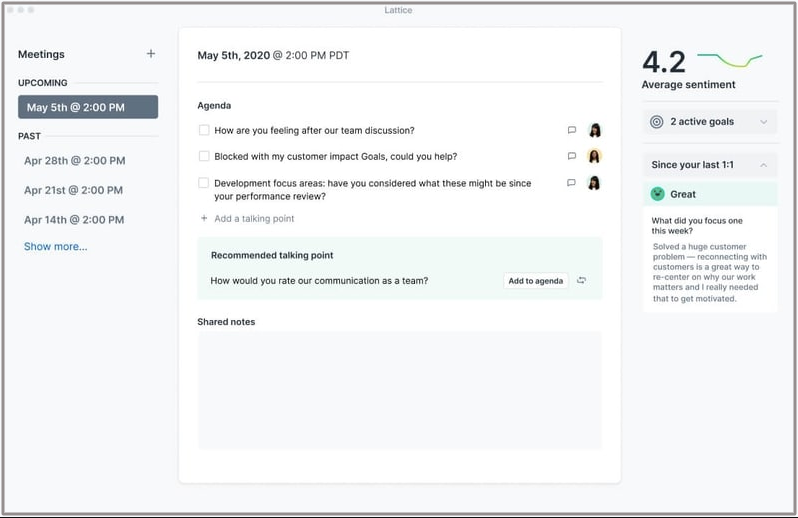This screenshot has width=798, height=518.
Task: Check 'How are you feeling' agenda item
Action: tap(204, 130)
